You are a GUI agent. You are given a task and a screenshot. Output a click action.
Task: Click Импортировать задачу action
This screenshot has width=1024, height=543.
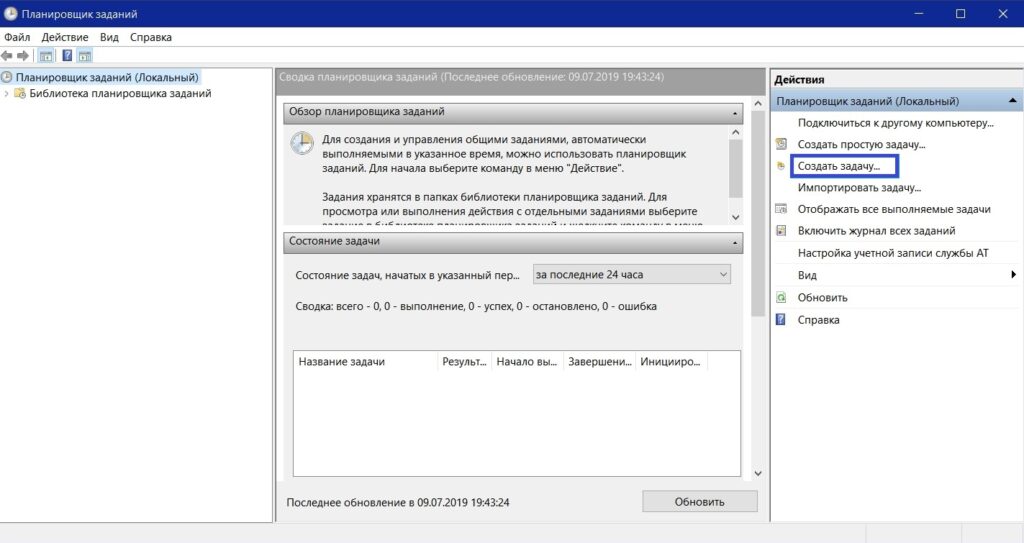click(x=859, y=188)
